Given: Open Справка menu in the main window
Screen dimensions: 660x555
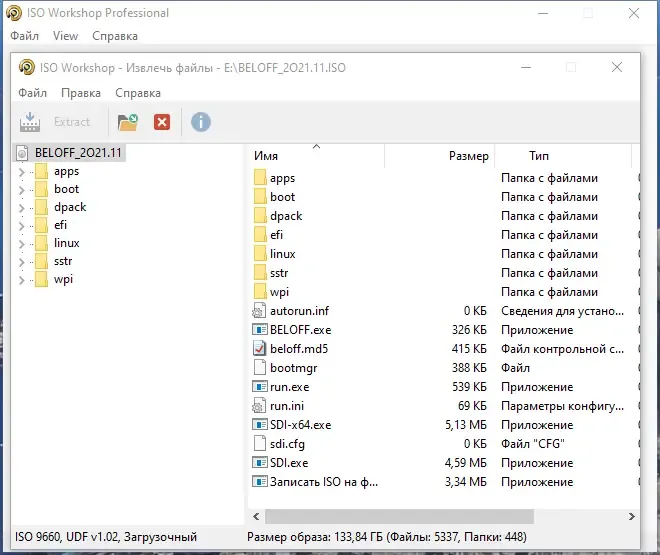Looking at the screenshot, I should point(115,36).
